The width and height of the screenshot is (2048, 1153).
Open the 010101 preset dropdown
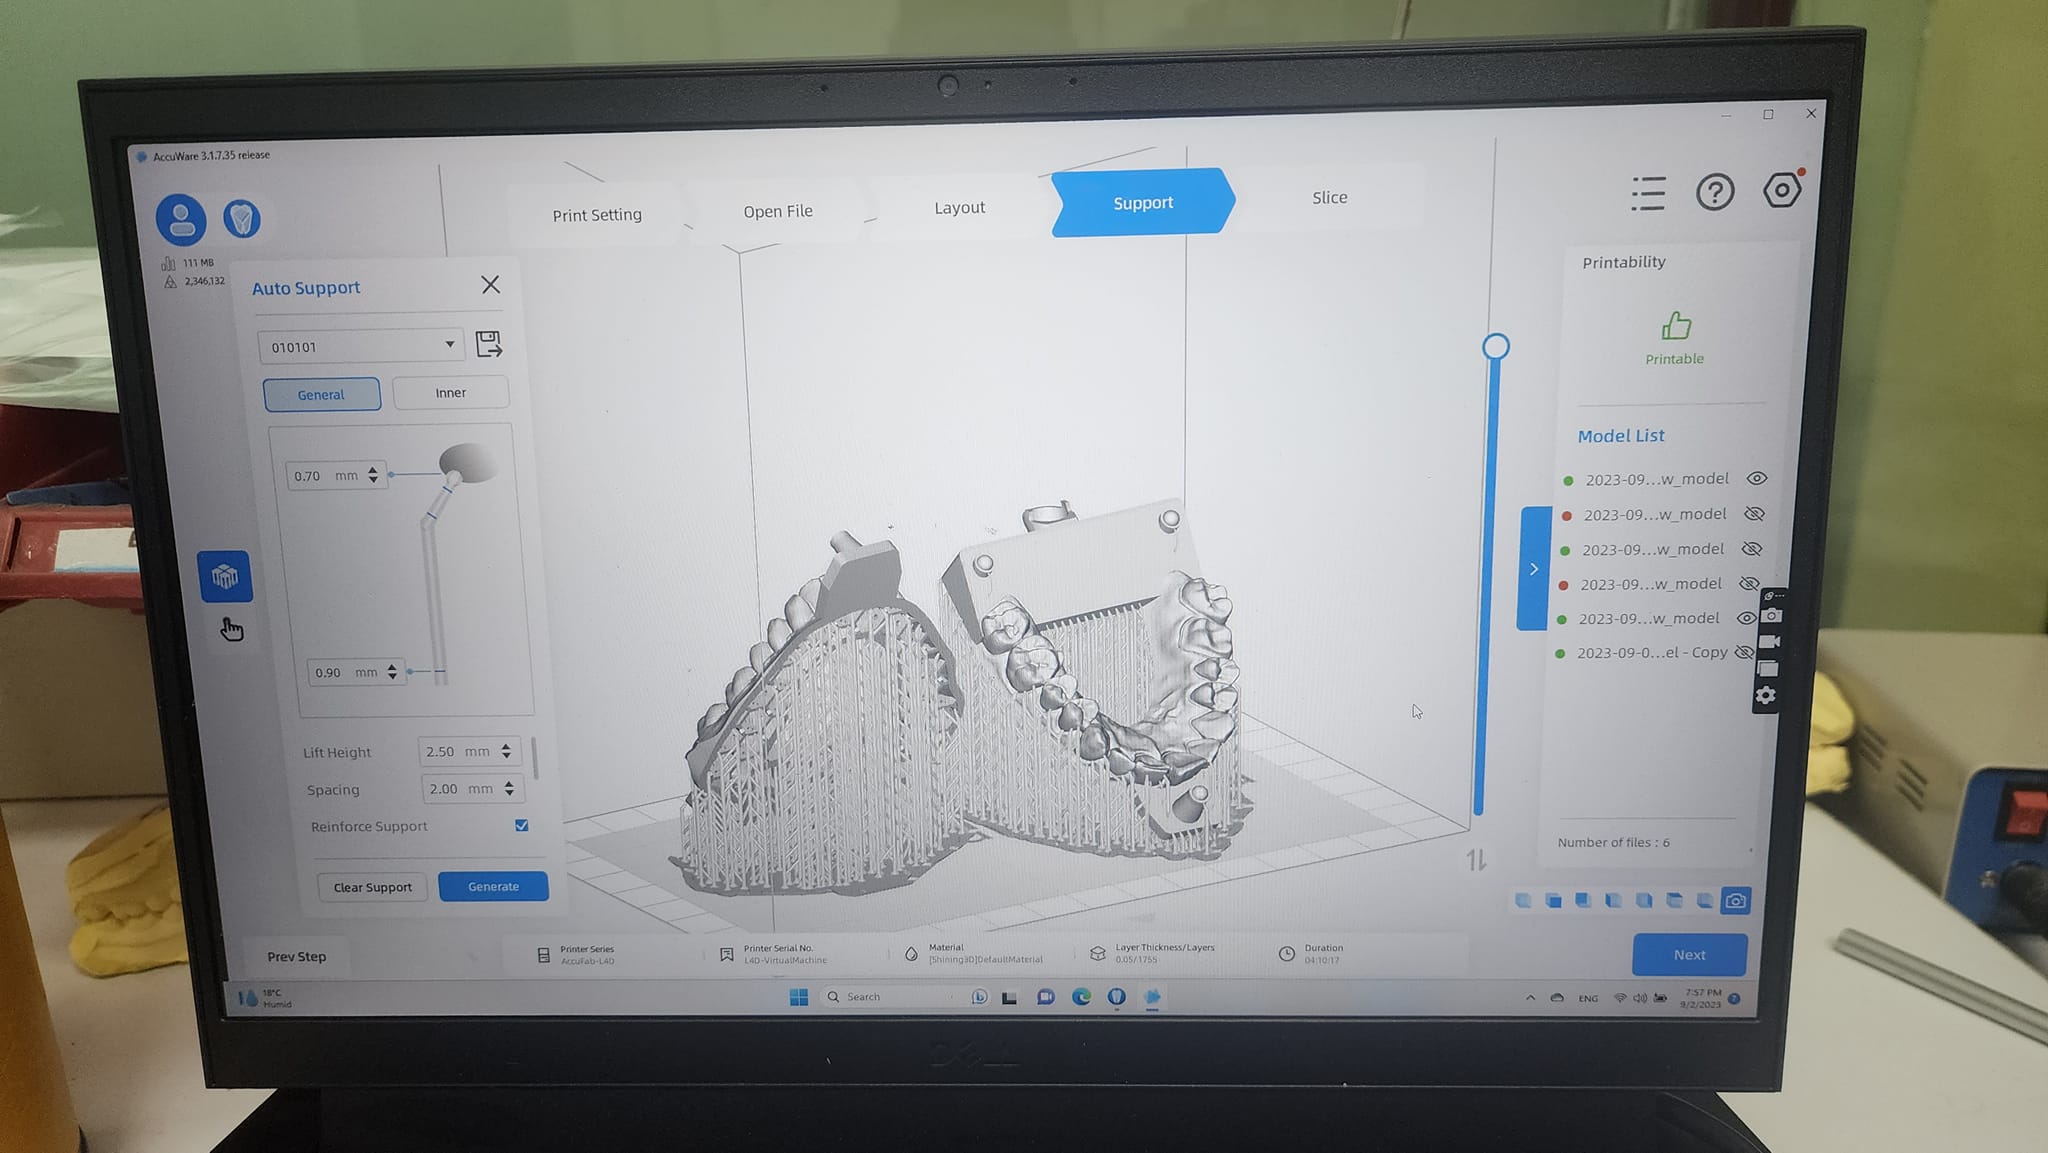(x=360, y=346)
